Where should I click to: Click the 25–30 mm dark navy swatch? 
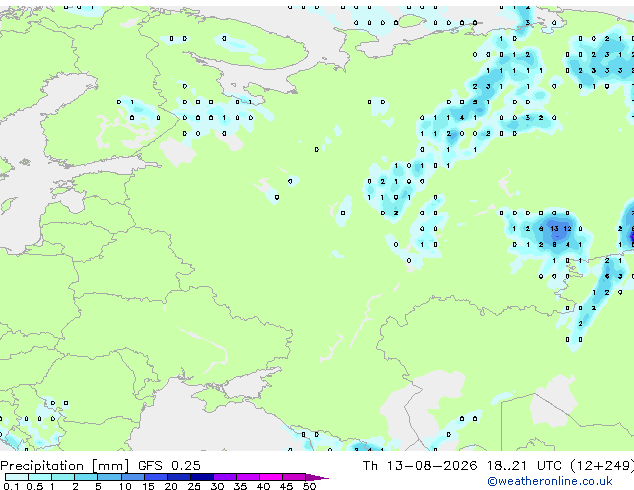pyautogui.click(x=201, y=477)
